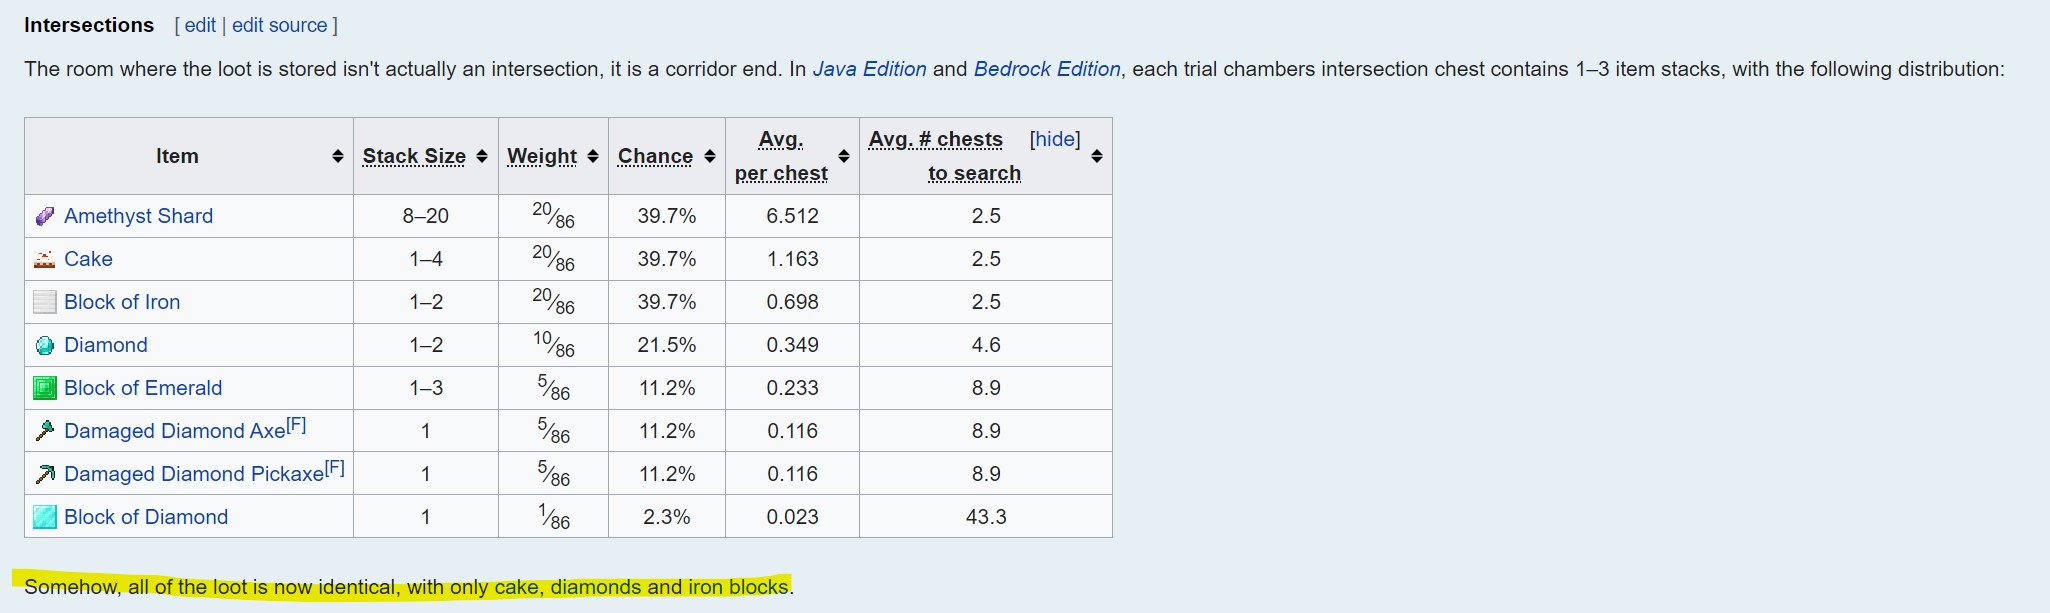Click the Cake item icon
Viewport: 2050px width, 613px height.
(44, 259)
